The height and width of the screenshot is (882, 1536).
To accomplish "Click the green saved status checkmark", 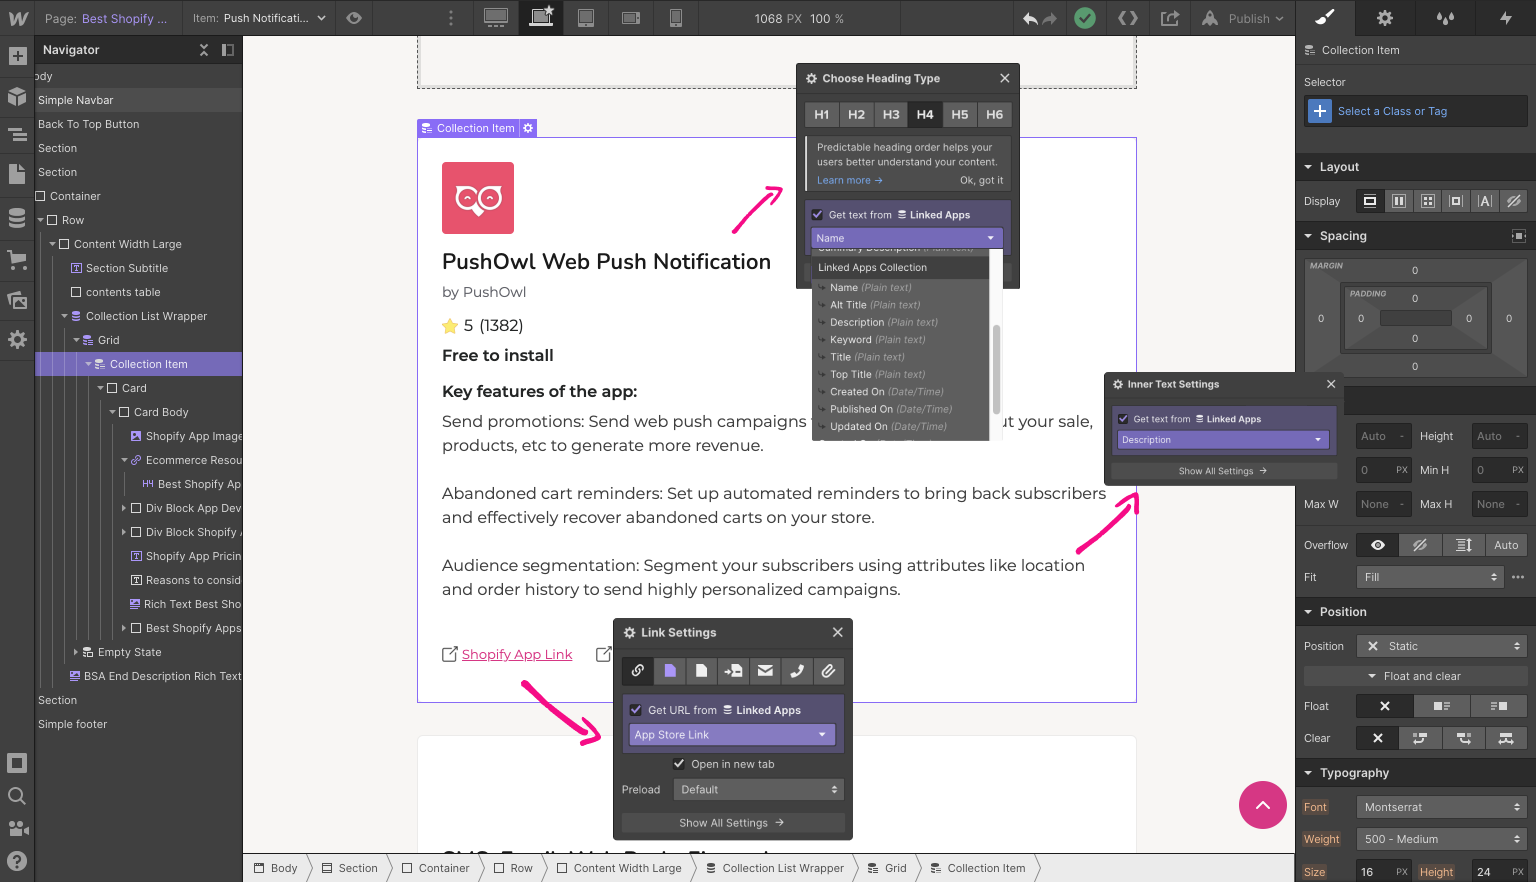I will [x=1085, y=18].
